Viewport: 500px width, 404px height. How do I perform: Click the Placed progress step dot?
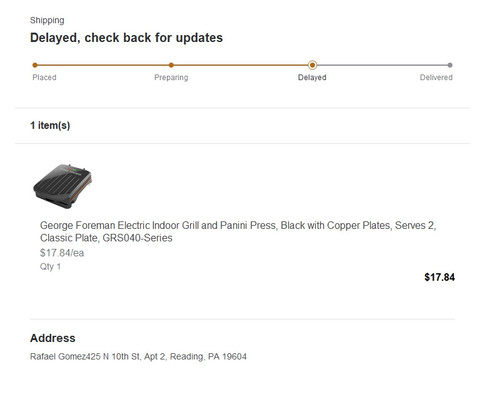click(35, 65)
